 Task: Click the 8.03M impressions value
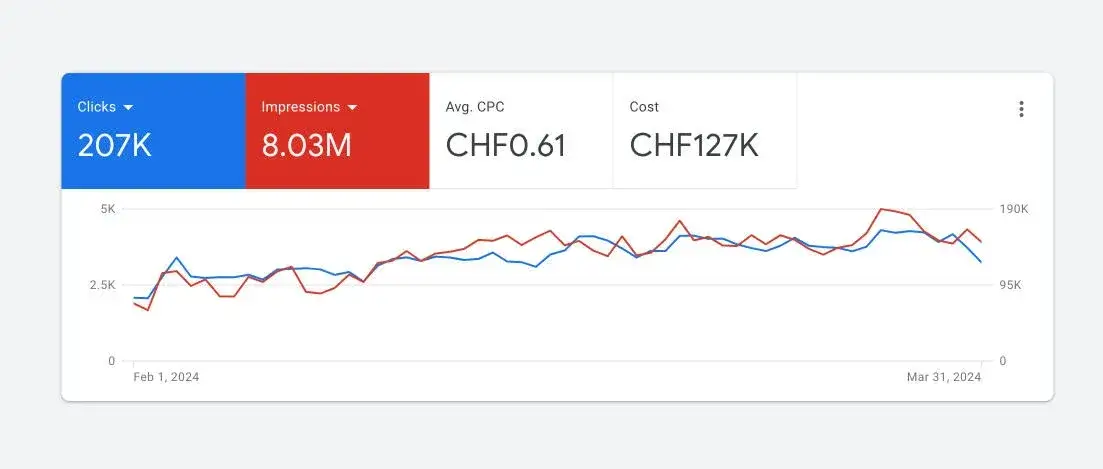tap(306, 146)
